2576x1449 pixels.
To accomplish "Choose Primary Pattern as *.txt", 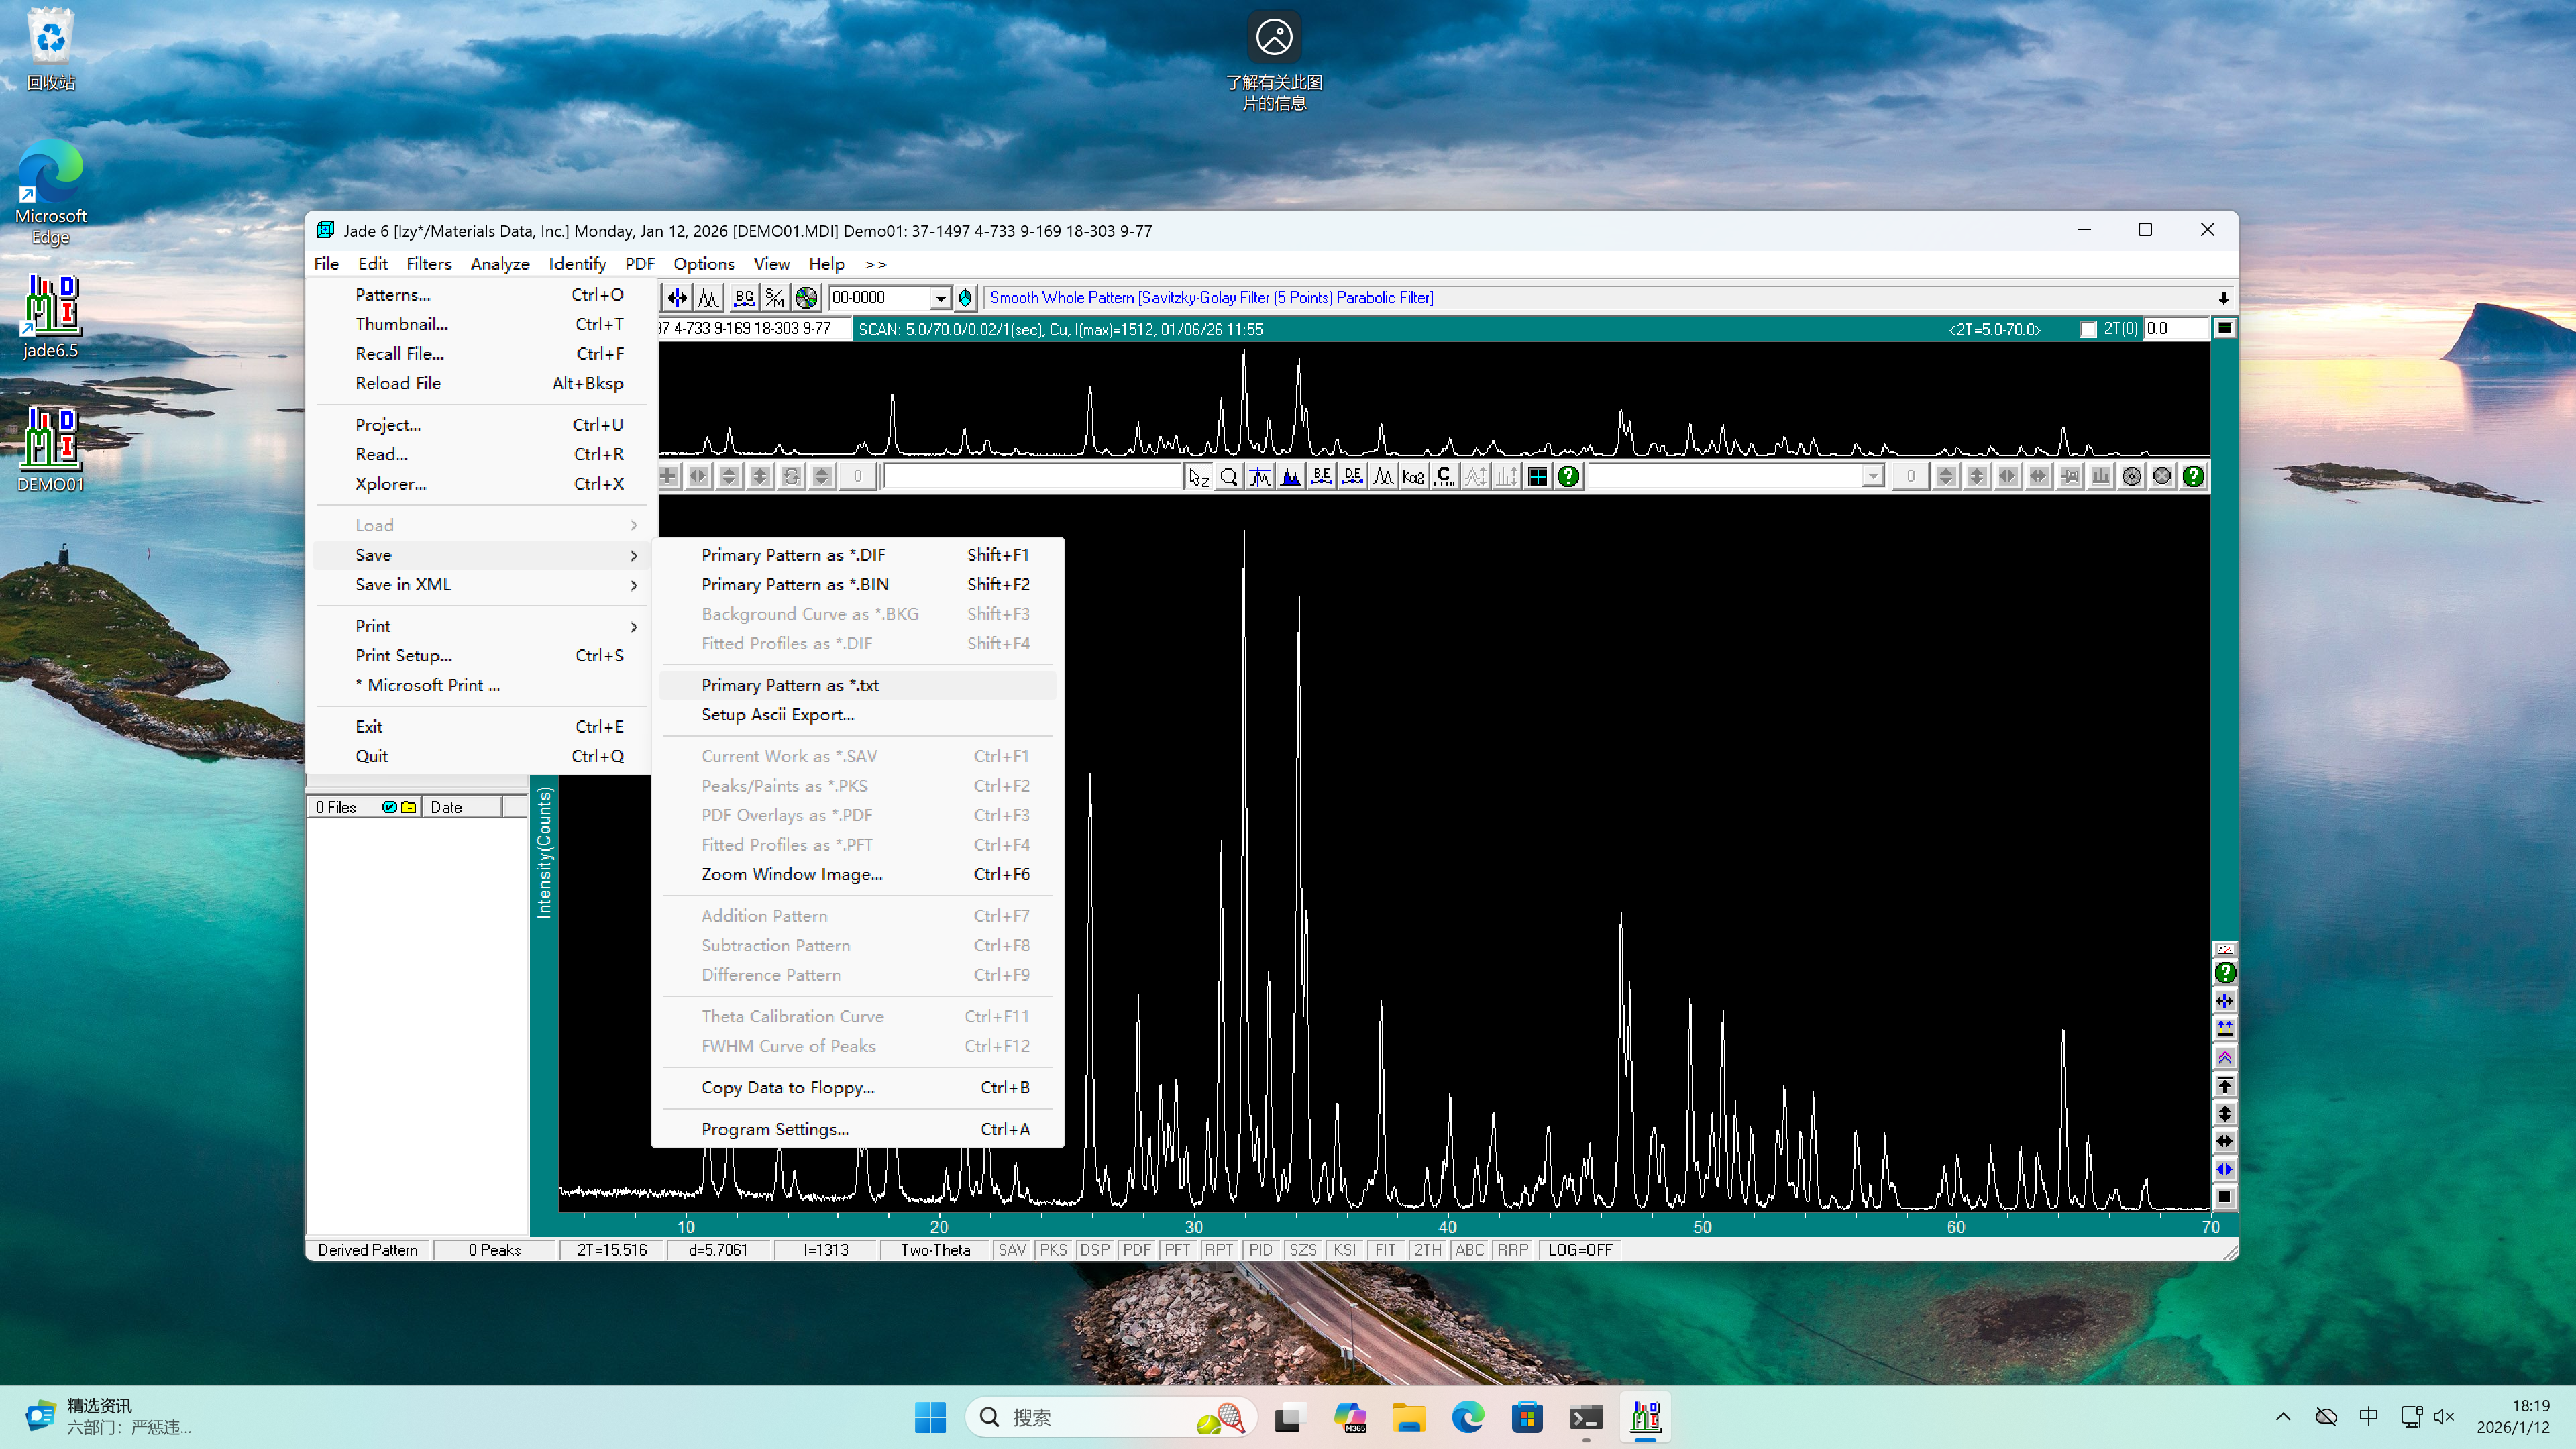I will coord(790,685).
